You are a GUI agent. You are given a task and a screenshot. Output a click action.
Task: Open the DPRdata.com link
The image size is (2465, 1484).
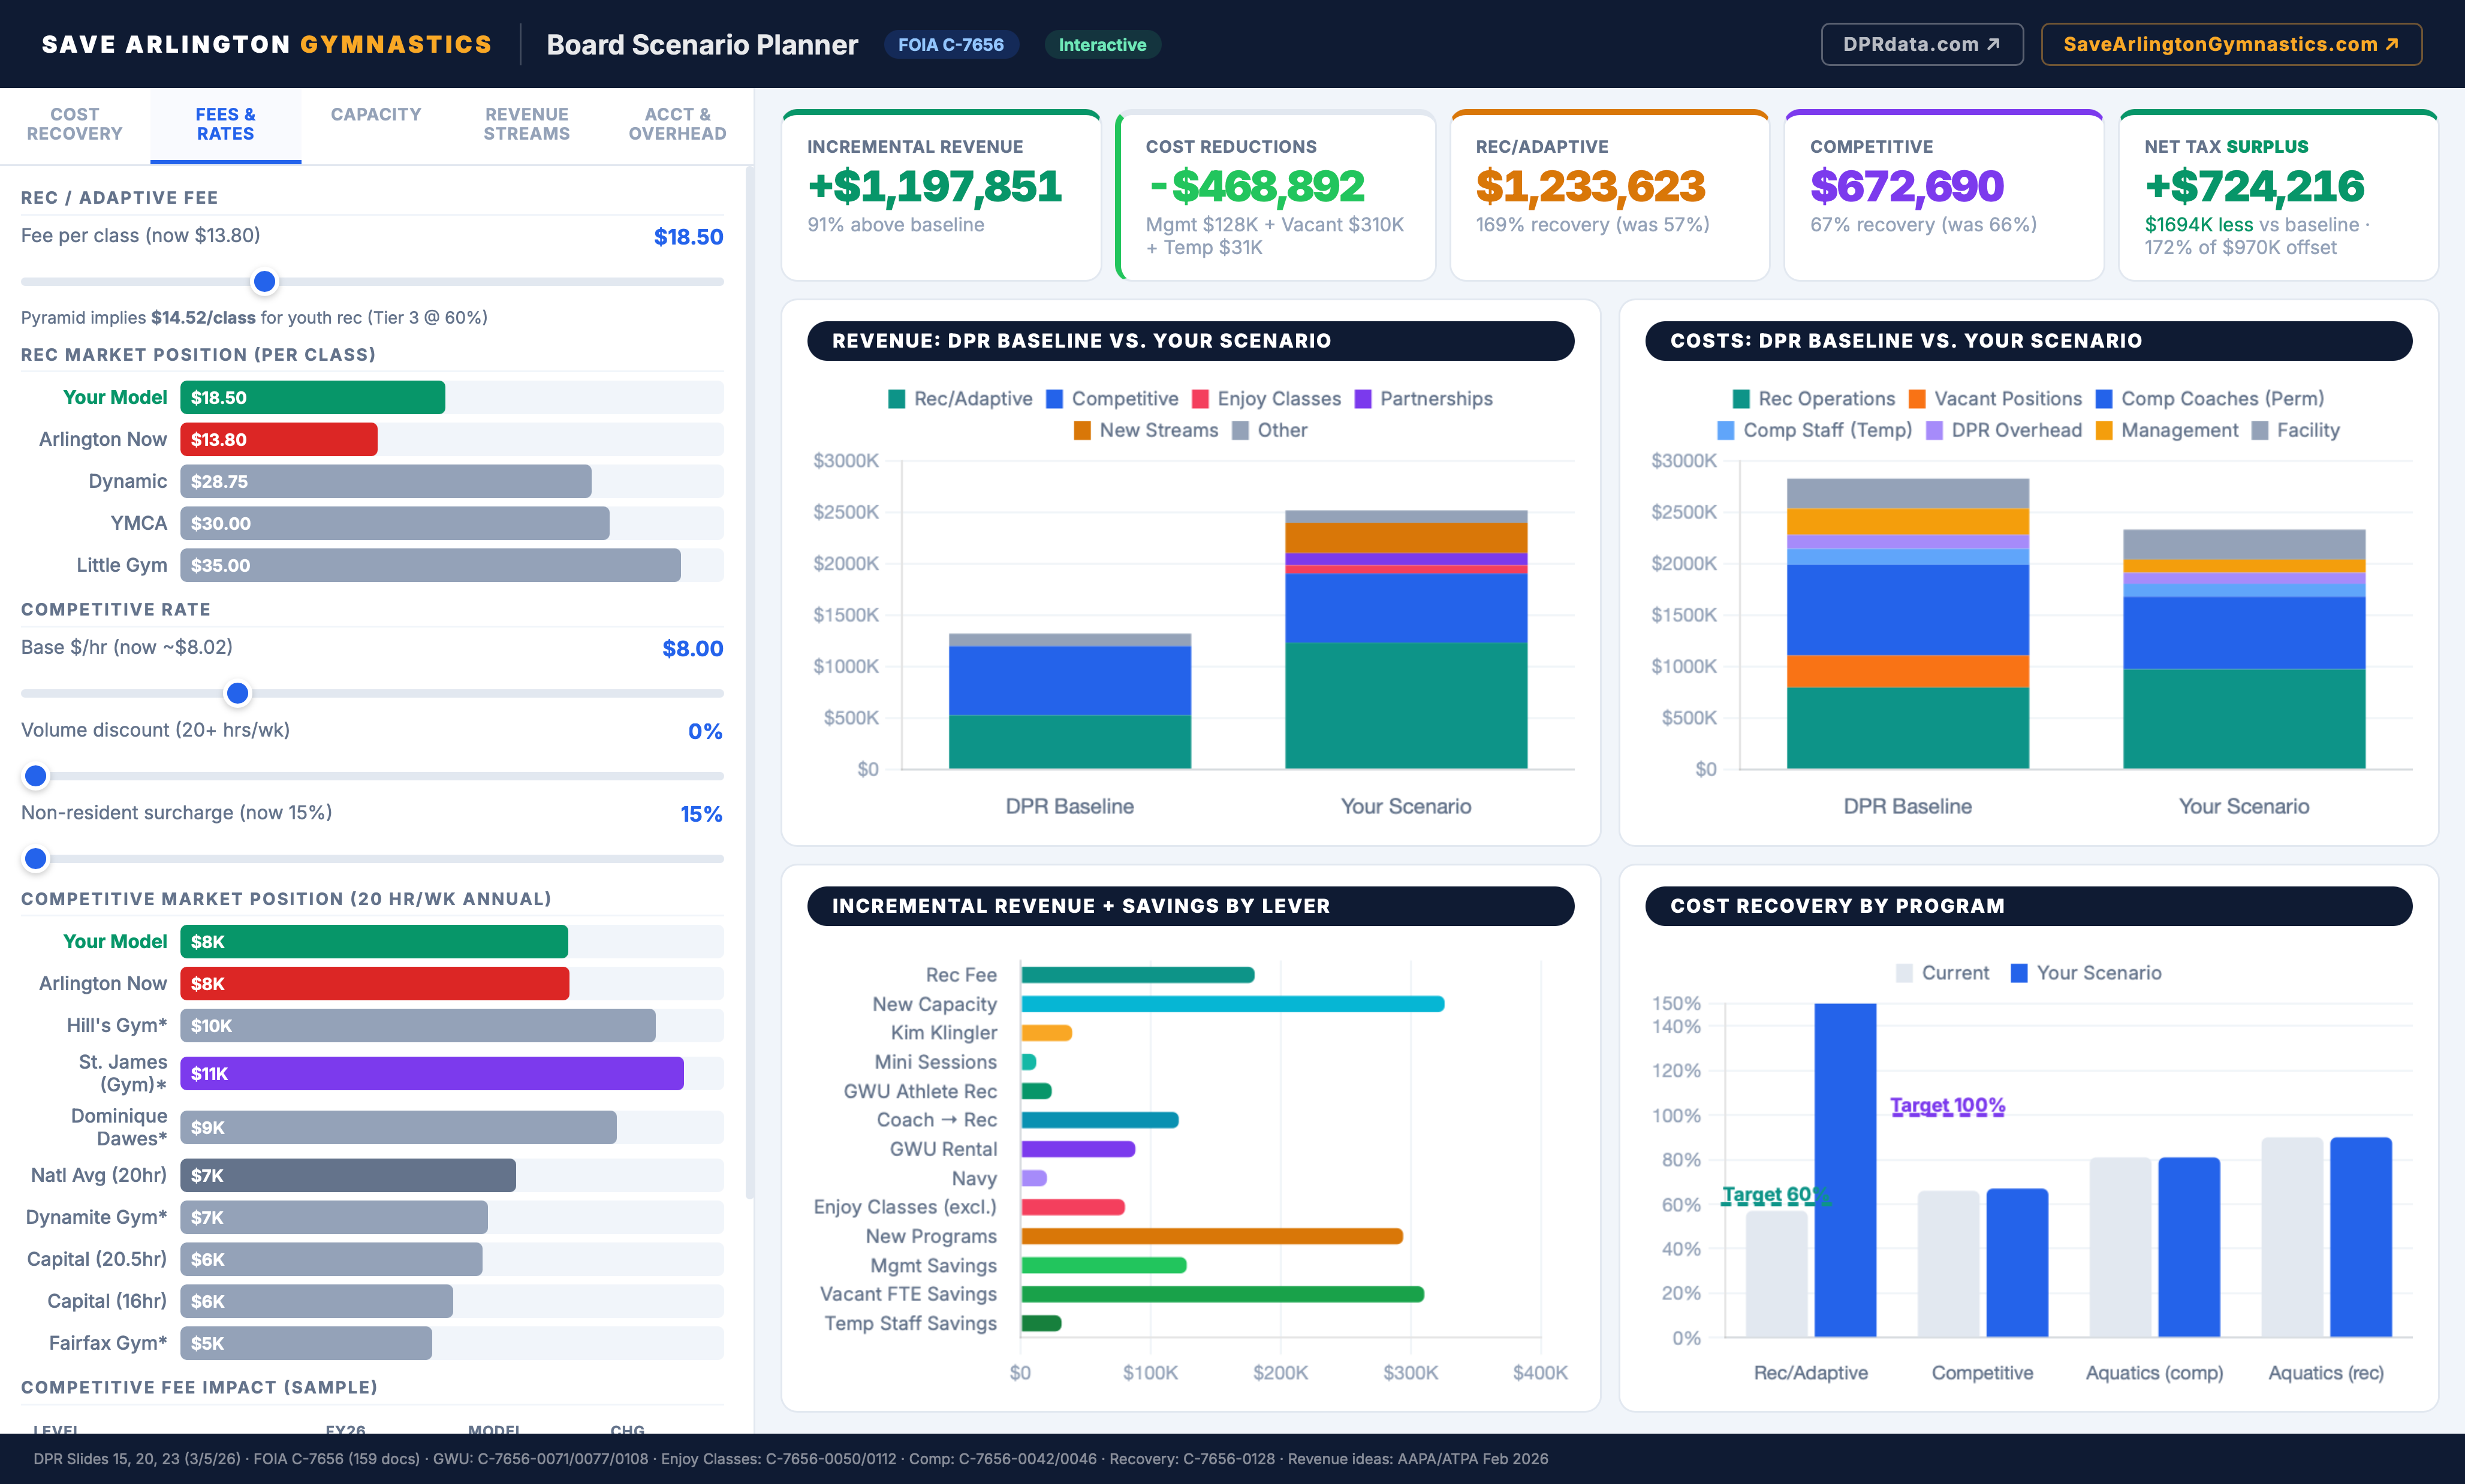[1921, 44]
